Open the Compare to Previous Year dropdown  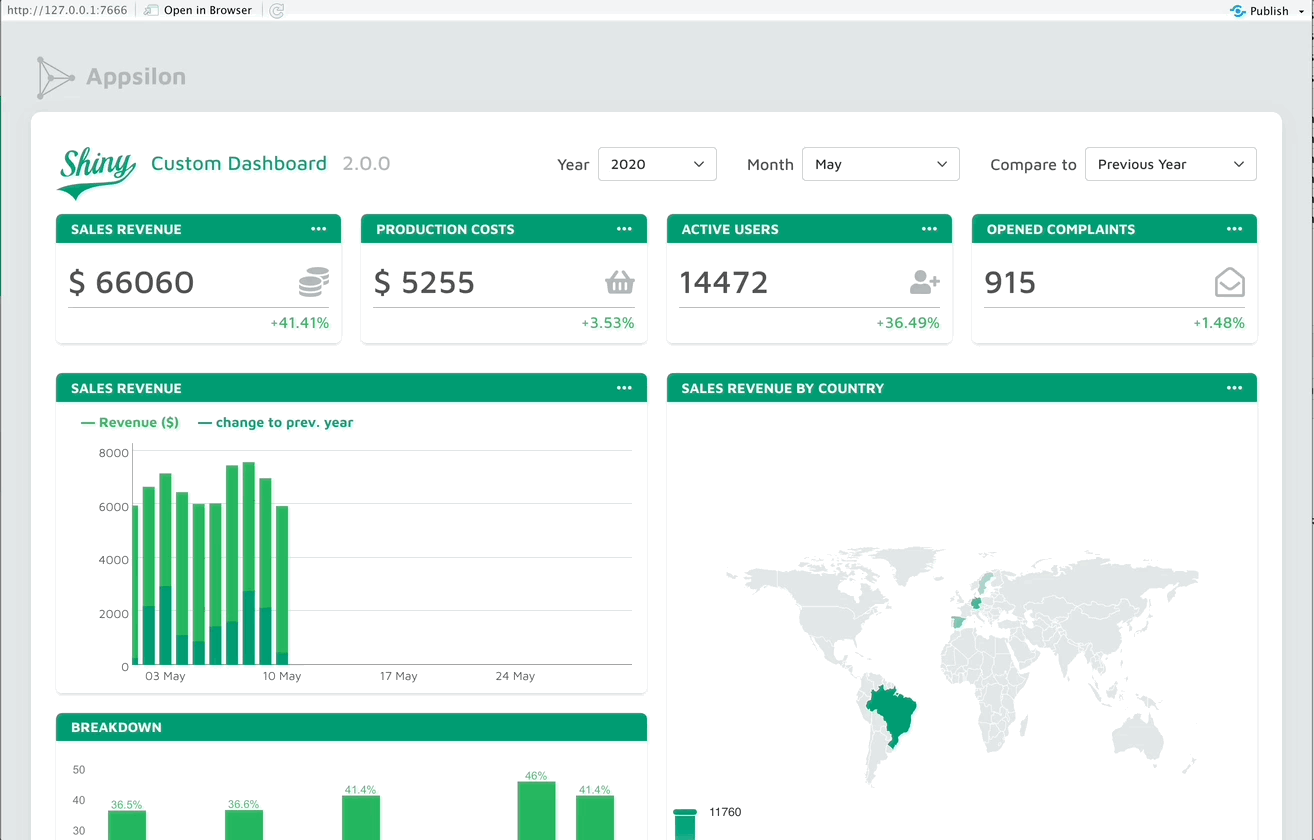click(x=1170, y=164)
